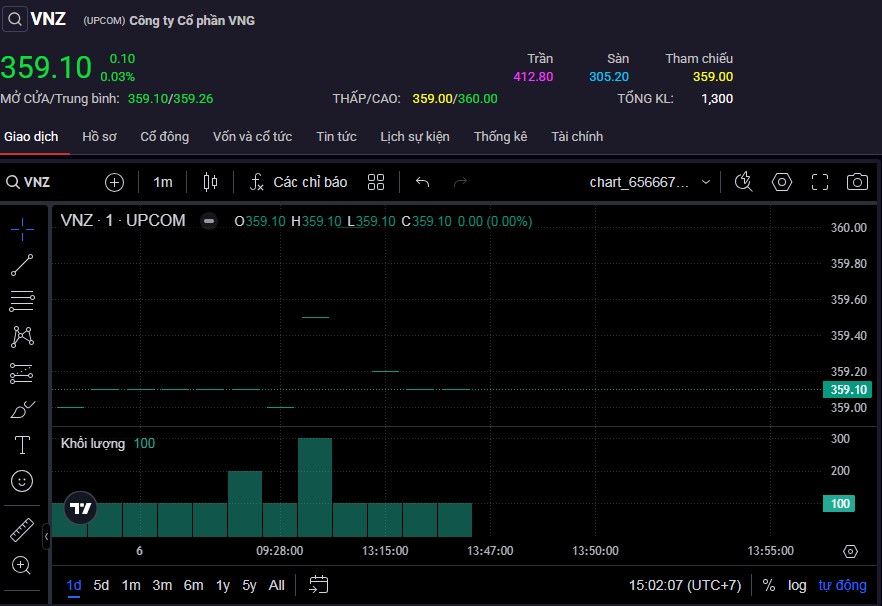Select the ruler measure tool
The image size is (882, 606).
click(22, 529)
